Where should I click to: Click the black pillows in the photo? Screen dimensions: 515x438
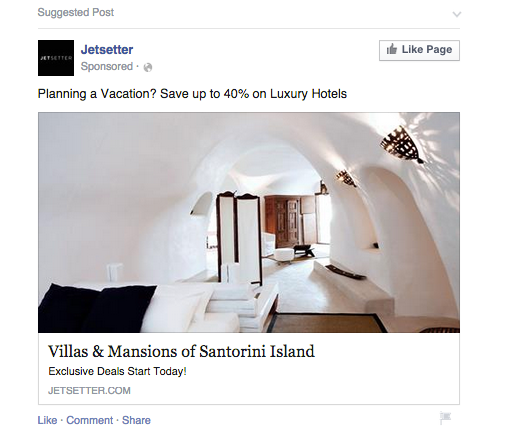(97, 307)
